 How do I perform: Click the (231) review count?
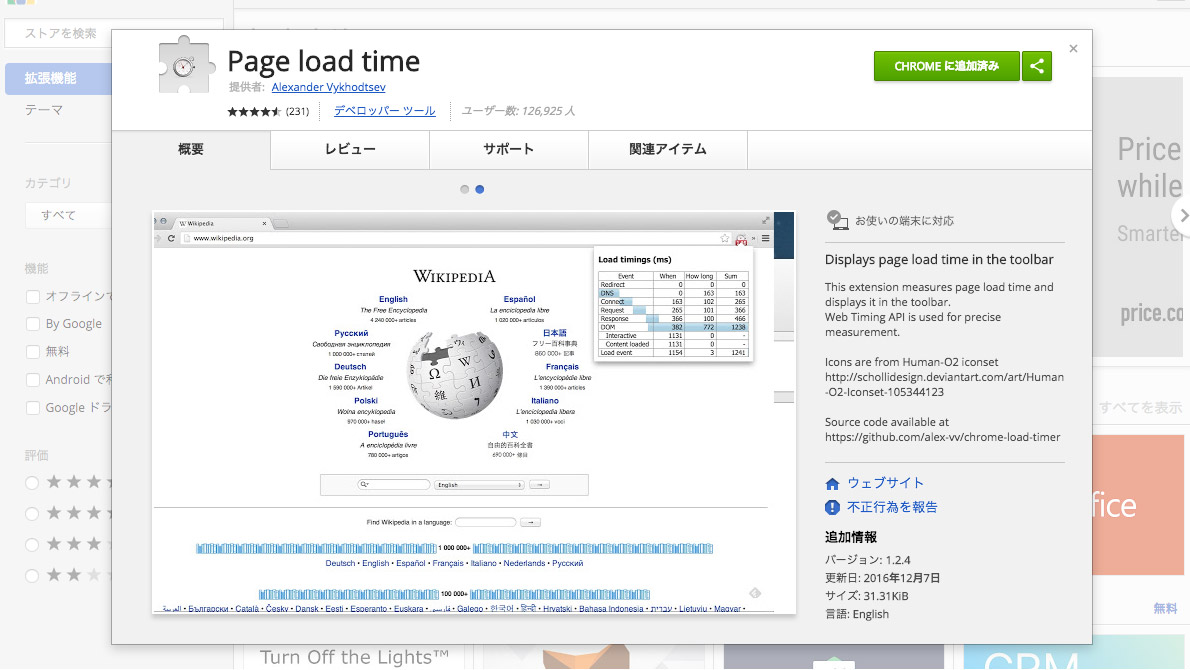(x=298, y=112)
